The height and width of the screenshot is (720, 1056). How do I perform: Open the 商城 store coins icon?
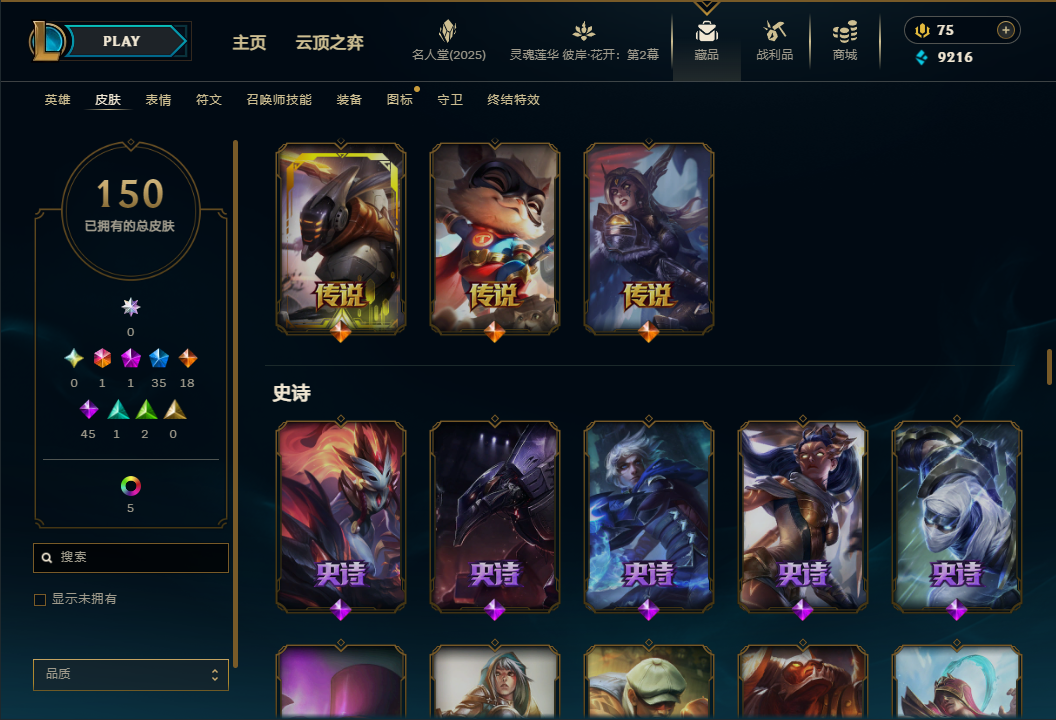(845, 31)
